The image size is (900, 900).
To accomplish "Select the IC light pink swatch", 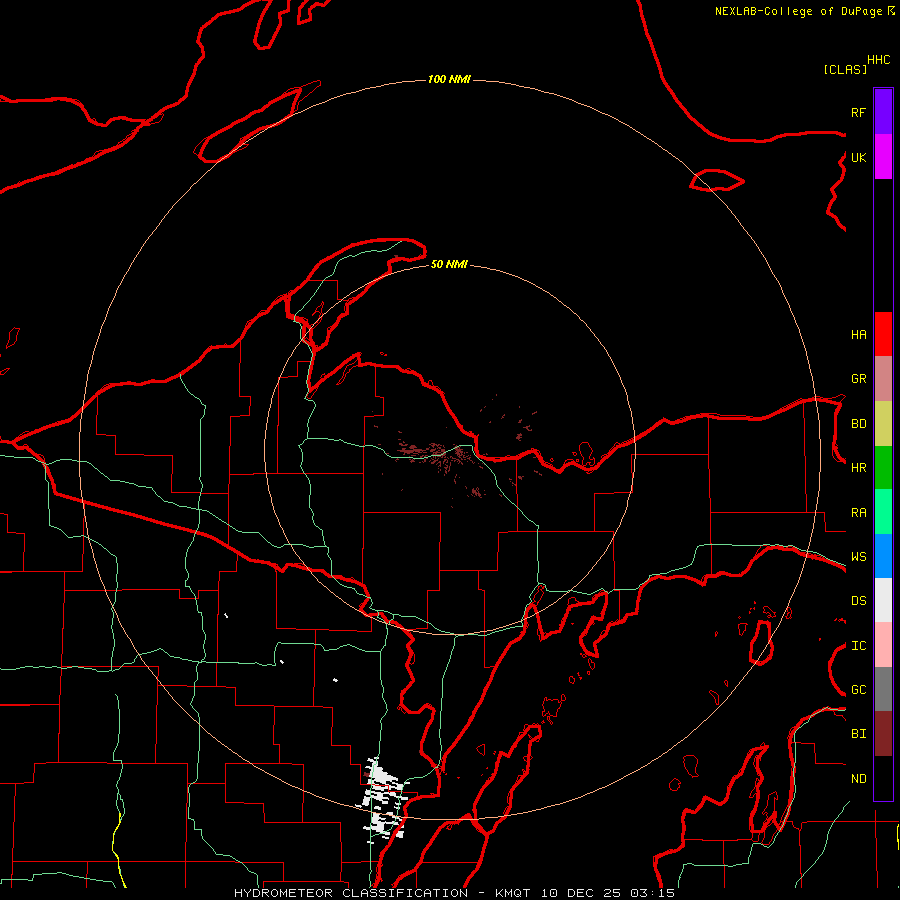I will pos(883,645).
